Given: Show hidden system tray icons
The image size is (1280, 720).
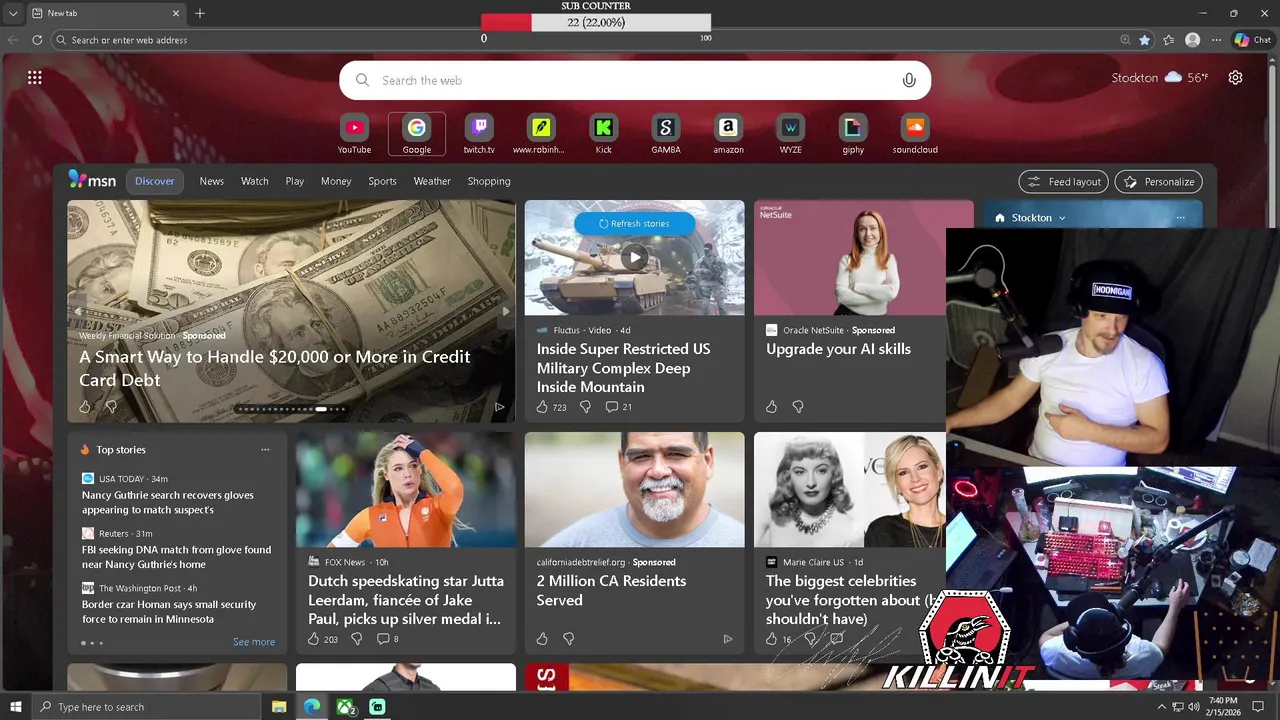Looking at the screenshot, I should point(1161,707).
